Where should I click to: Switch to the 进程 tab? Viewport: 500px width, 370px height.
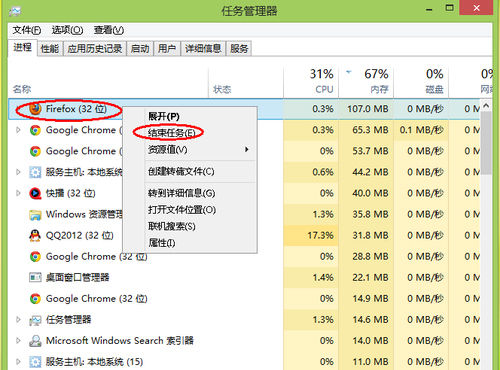22,48
